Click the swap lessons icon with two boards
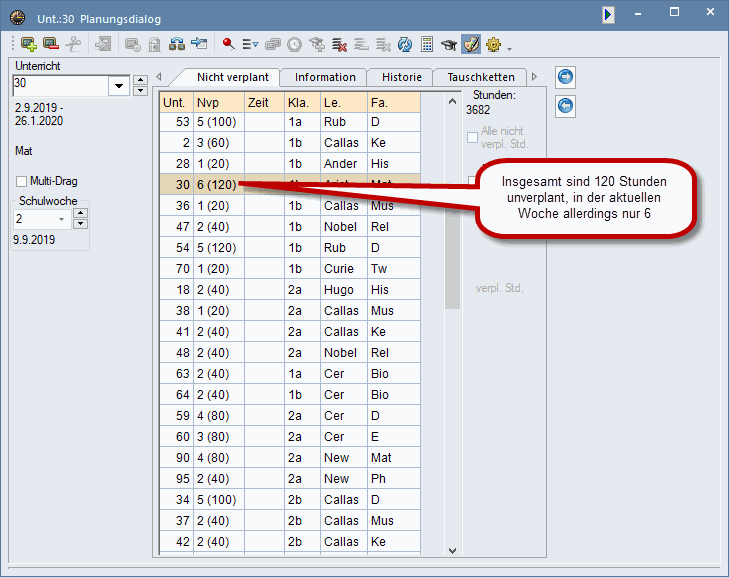Screen dimensions: 730x578 pos(177,44)
